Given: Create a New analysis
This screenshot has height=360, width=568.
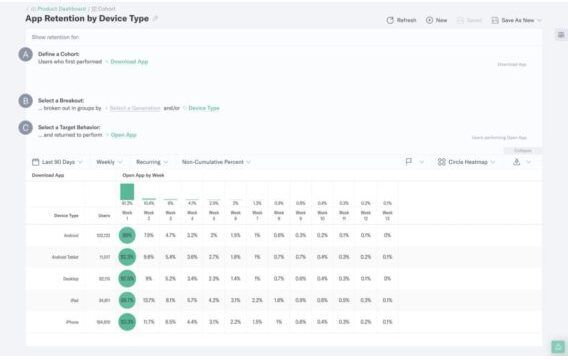Looking at the screenshot, I should [x=436, y=20].
